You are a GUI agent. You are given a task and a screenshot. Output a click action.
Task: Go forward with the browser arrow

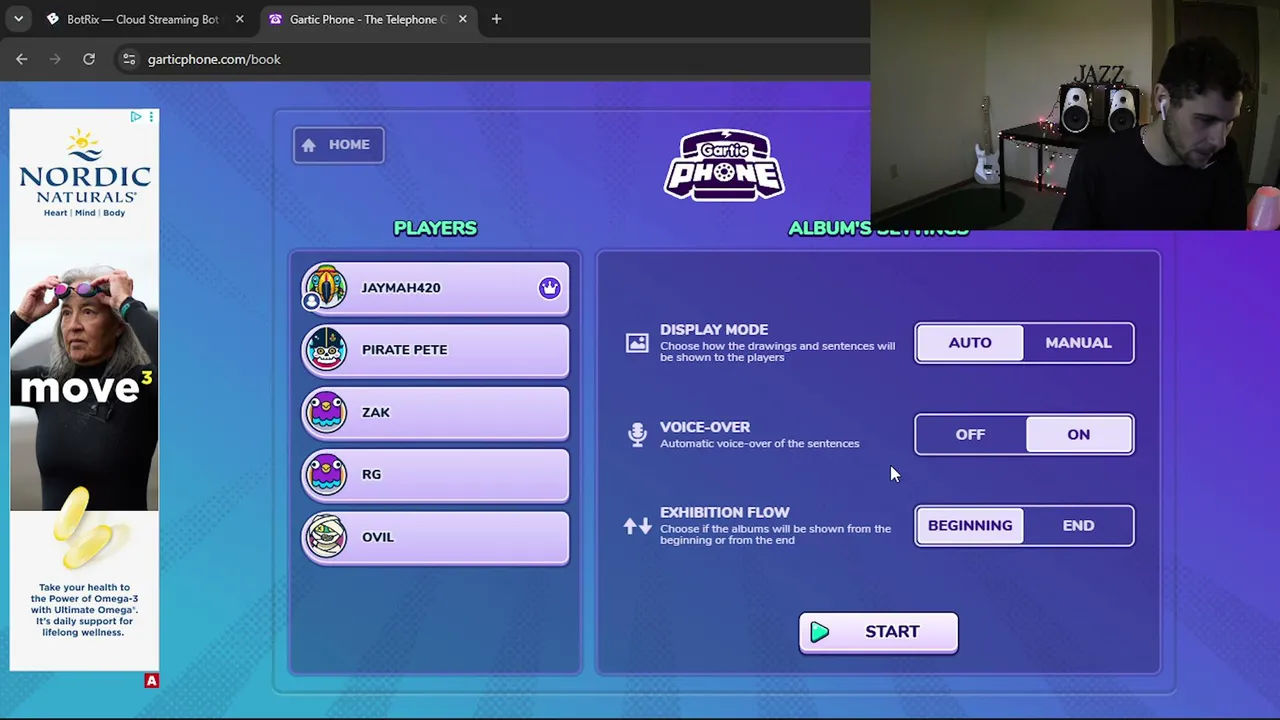(x=55, y=59)
